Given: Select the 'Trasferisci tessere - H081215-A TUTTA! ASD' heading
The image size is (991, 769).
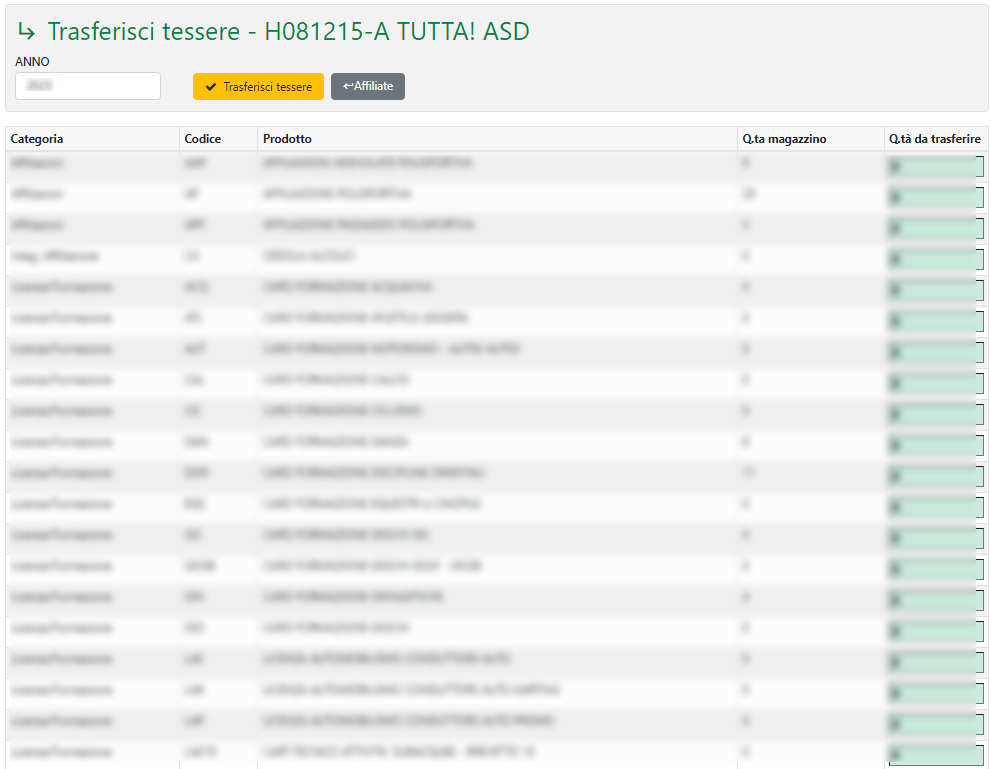Looking at the screenshot, I should tap(288, 33).
